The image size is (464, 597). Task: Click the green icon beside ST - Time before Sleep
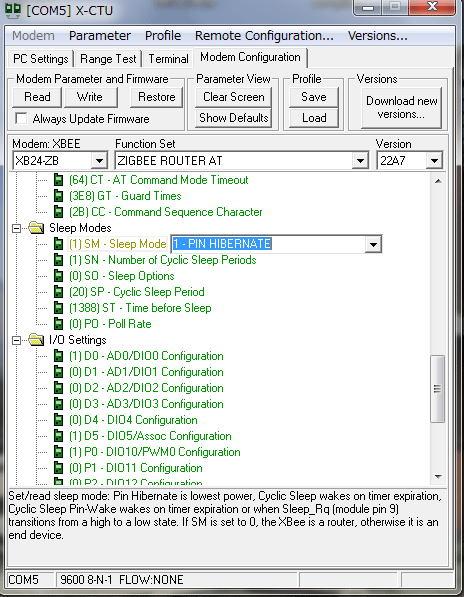click(58, 308)
